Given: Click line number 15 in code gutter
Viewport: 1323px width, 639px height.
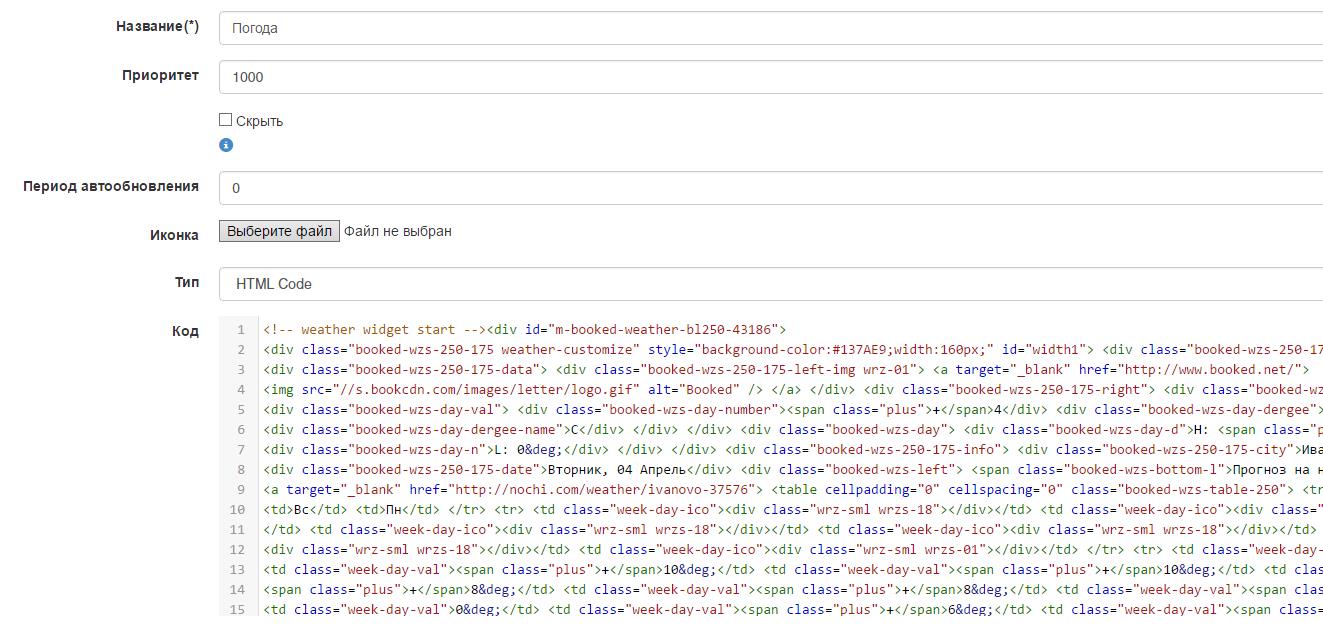Looking at the screenshot, I should click(x=237, y=609).
